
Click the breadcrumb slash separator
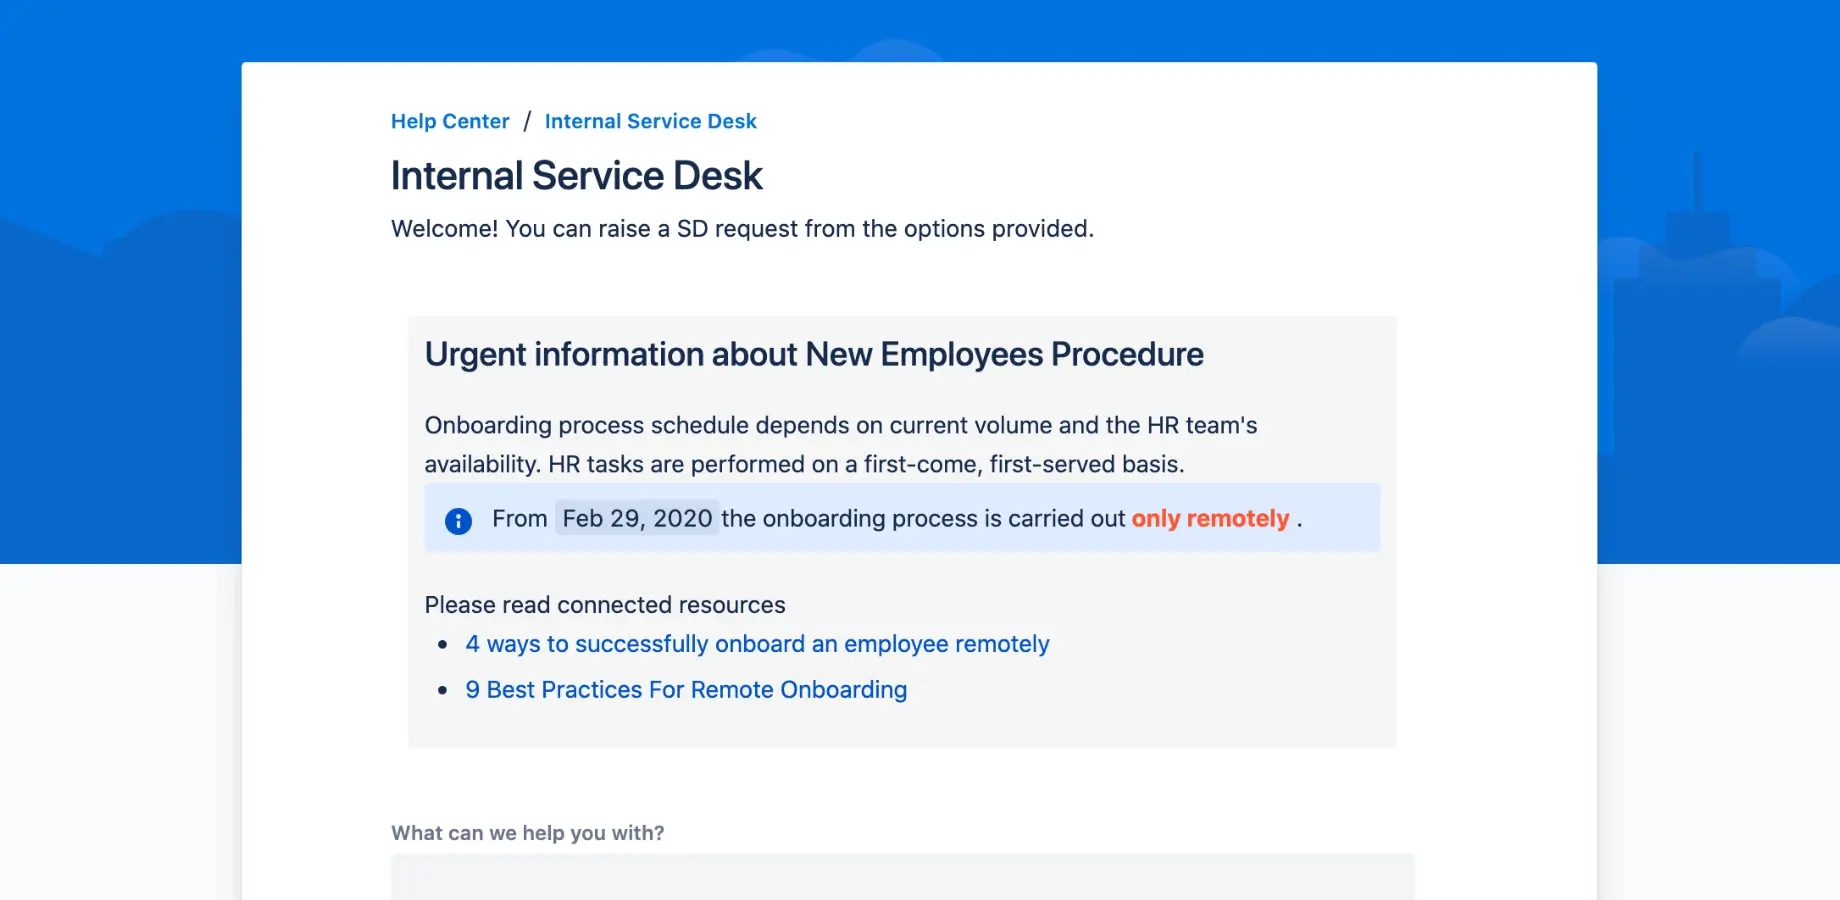[527, 121]
